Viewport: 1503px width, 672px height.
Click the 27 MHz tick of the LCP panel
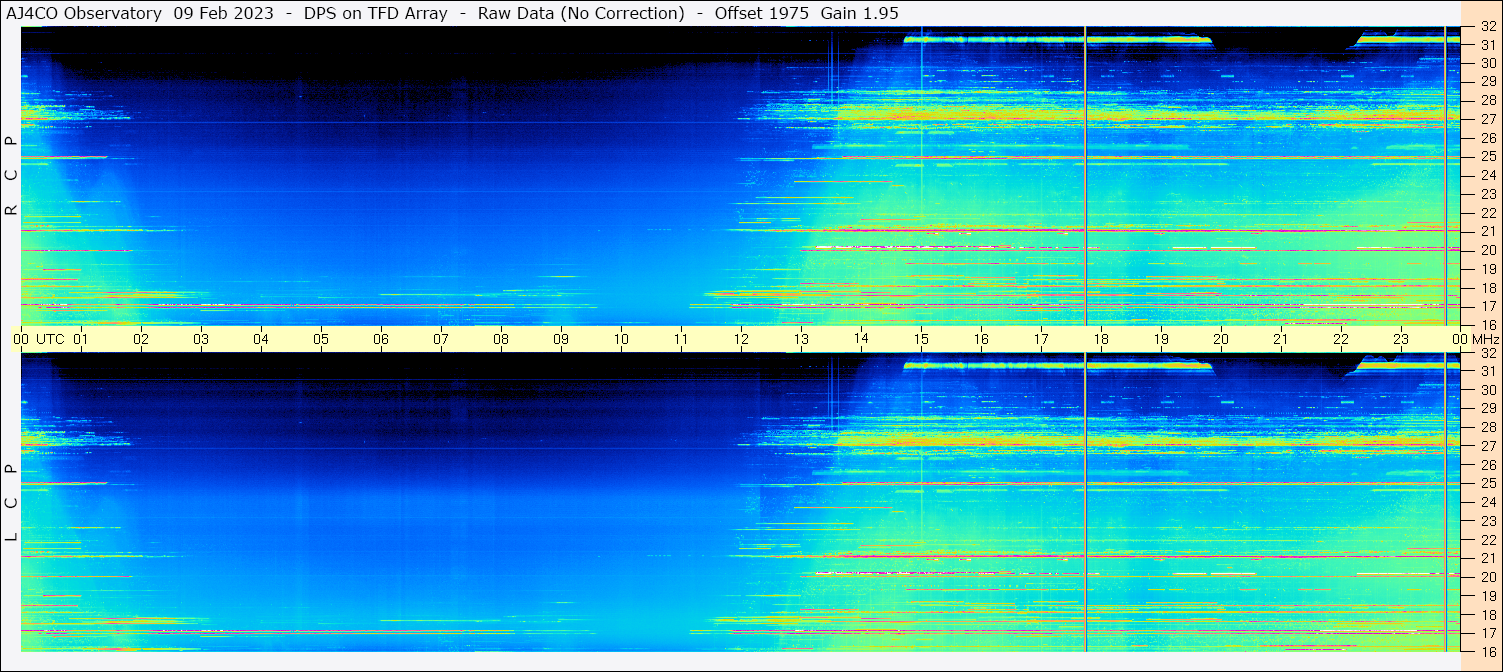point(1487,446)
